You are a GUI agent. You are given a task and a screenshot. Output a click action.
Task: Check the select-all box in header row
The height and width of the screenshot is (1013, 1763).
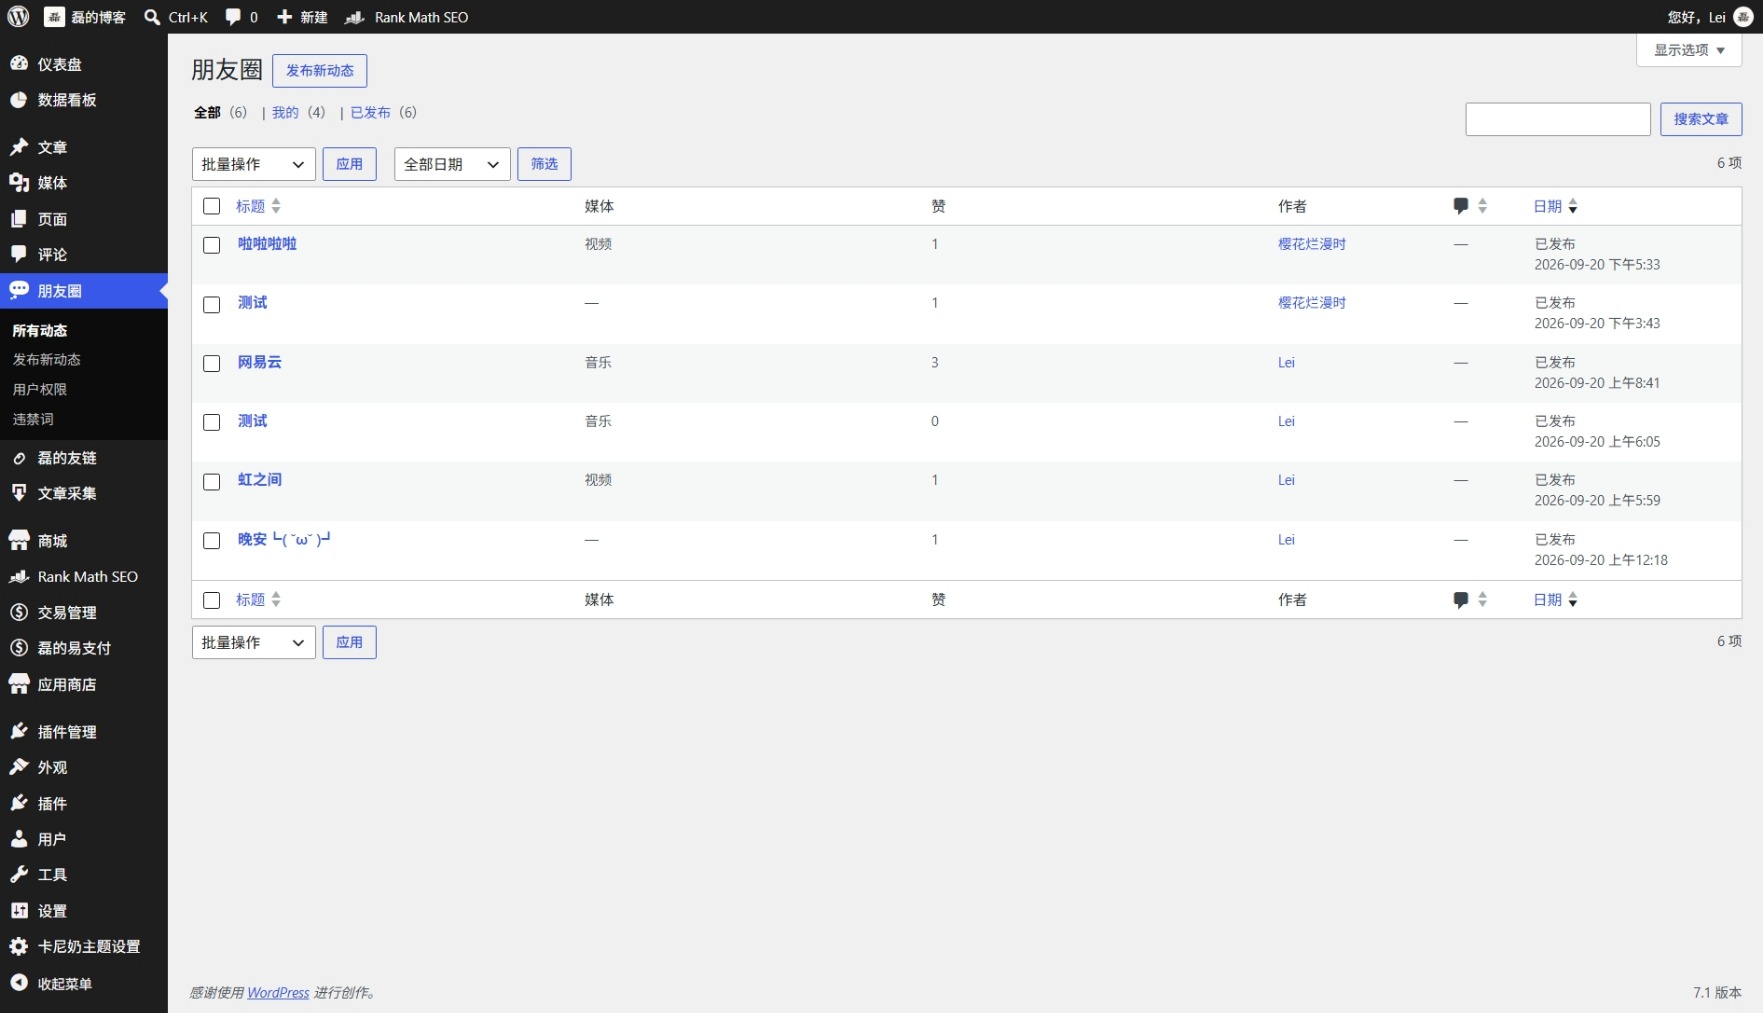coord(211,206)
